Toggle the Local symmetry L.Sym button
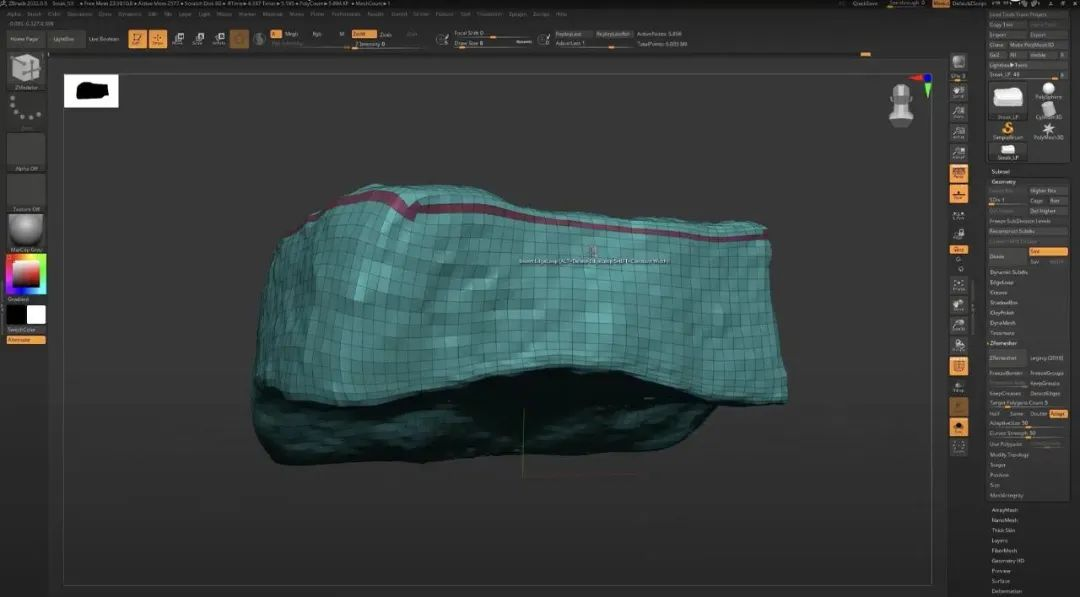 point(958,217)
